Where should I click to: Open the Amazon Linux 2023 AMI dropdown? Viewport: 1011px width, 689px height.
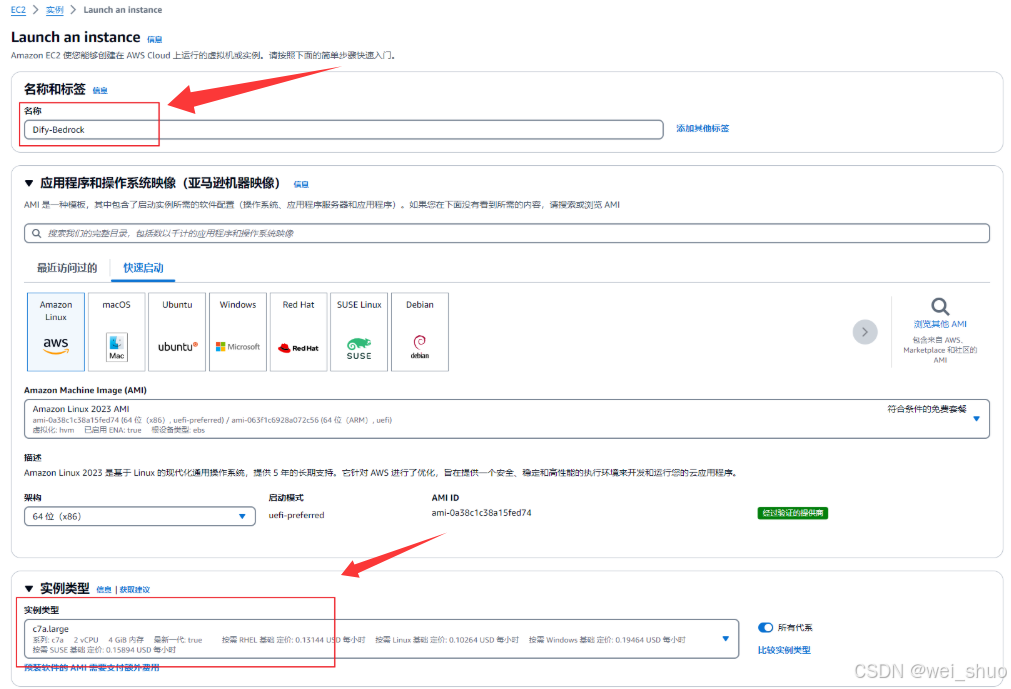(977, 419)
